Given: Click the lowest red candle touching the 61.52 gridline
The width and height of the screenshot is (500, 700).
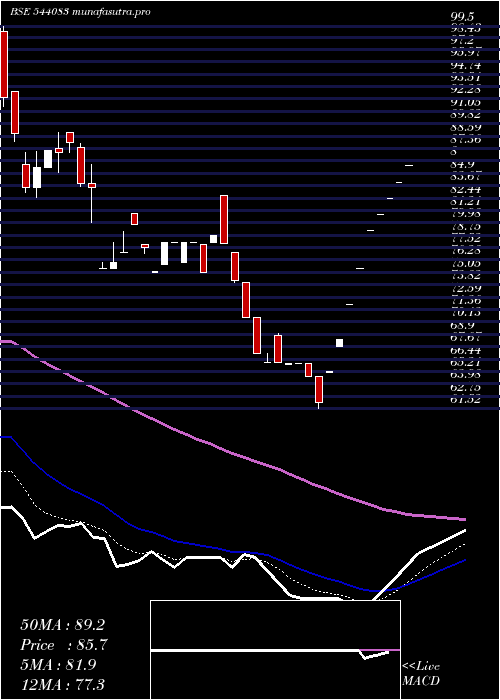Looking at the screenshot, I should 319,389.
